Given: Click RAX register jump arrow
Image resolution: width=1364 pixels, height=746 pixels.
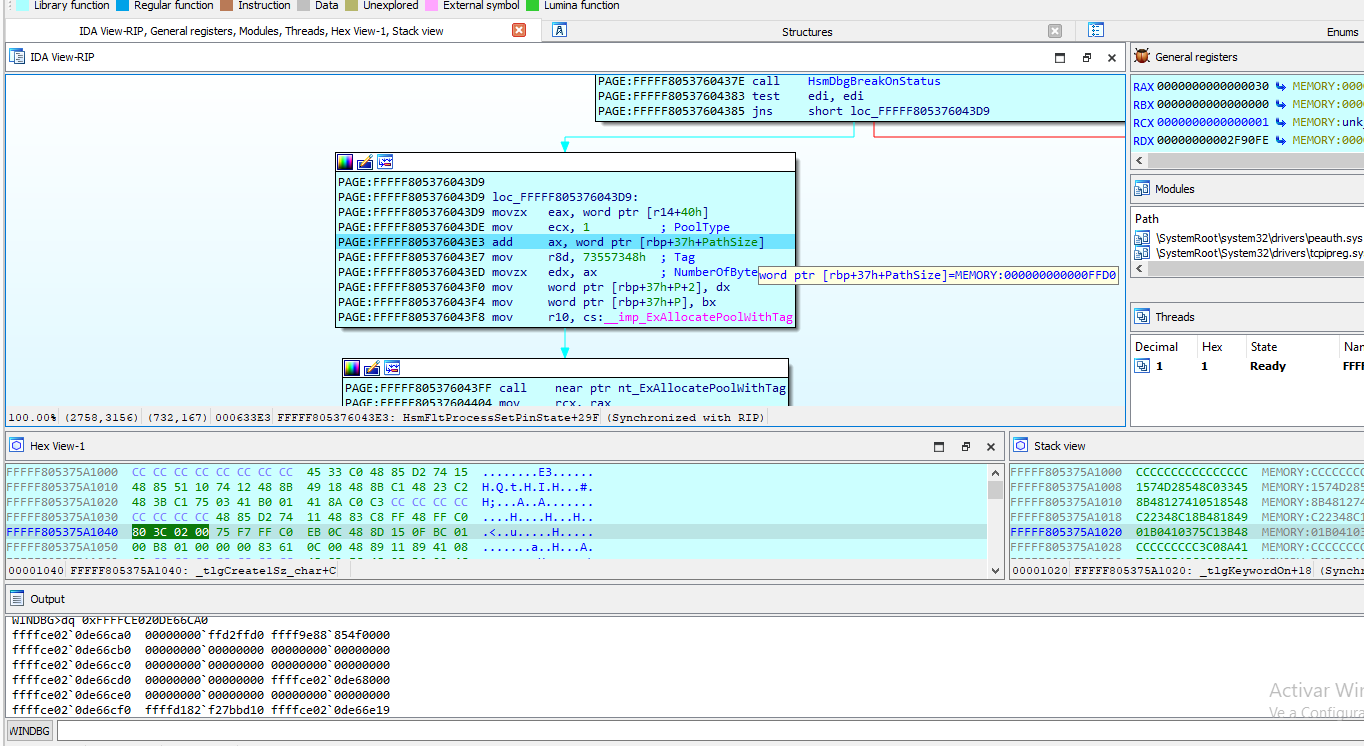Looking at the screenshot, I should coord(1280,87).
